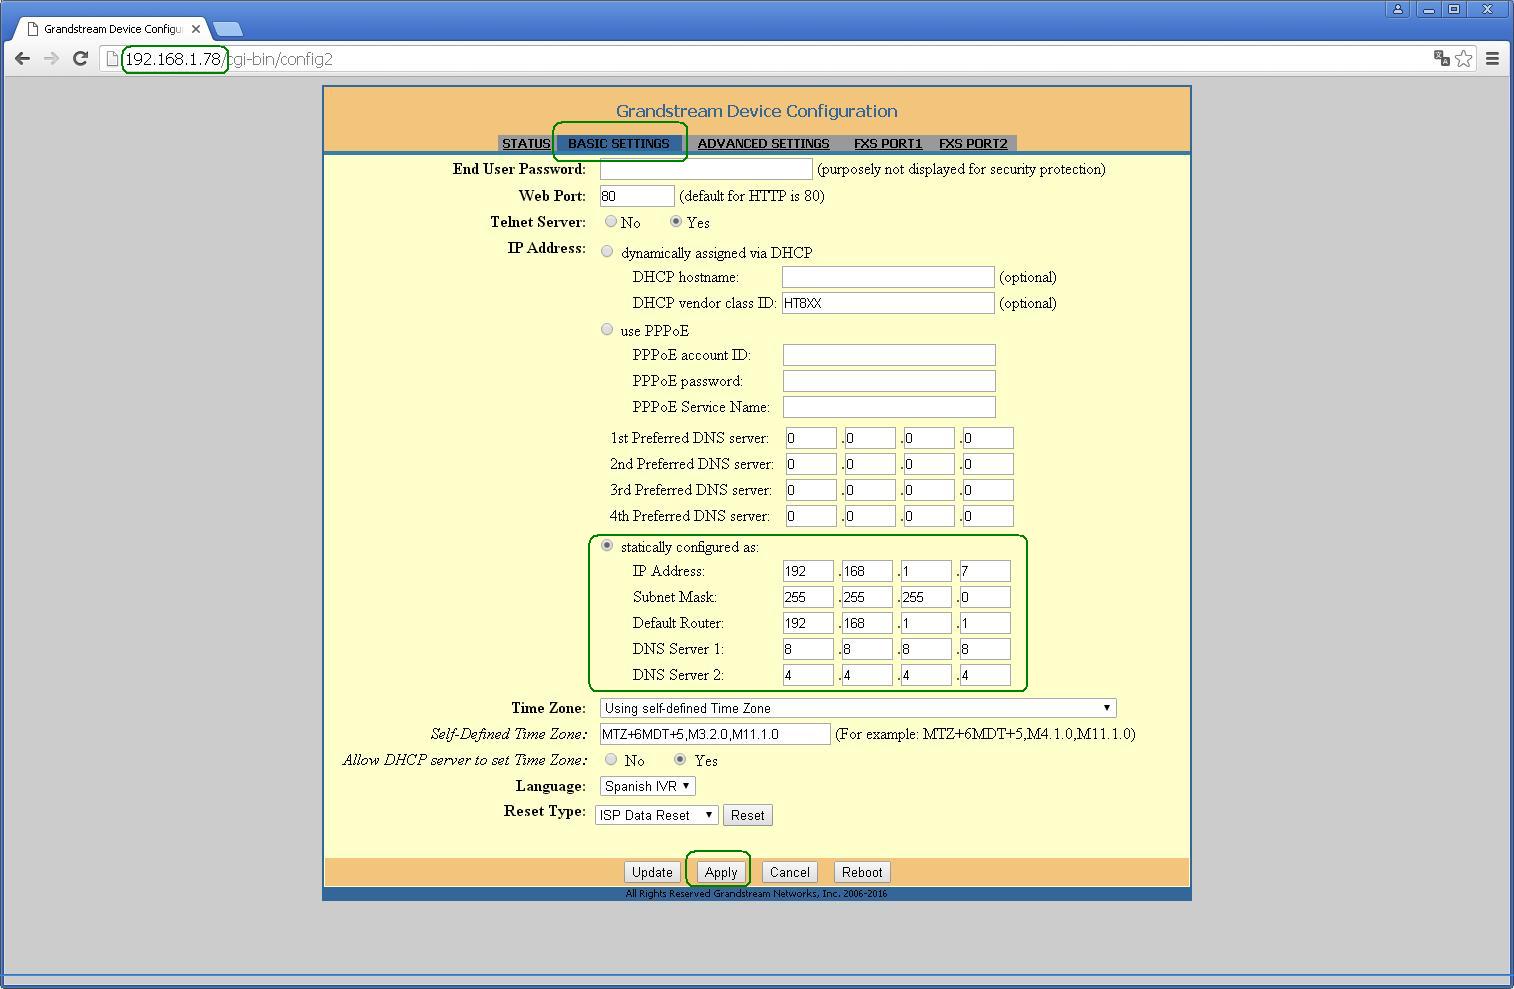This screenshot has height=989, width=1514.
Task: Click the browser back arrow
Action: [x=22, y=59]
